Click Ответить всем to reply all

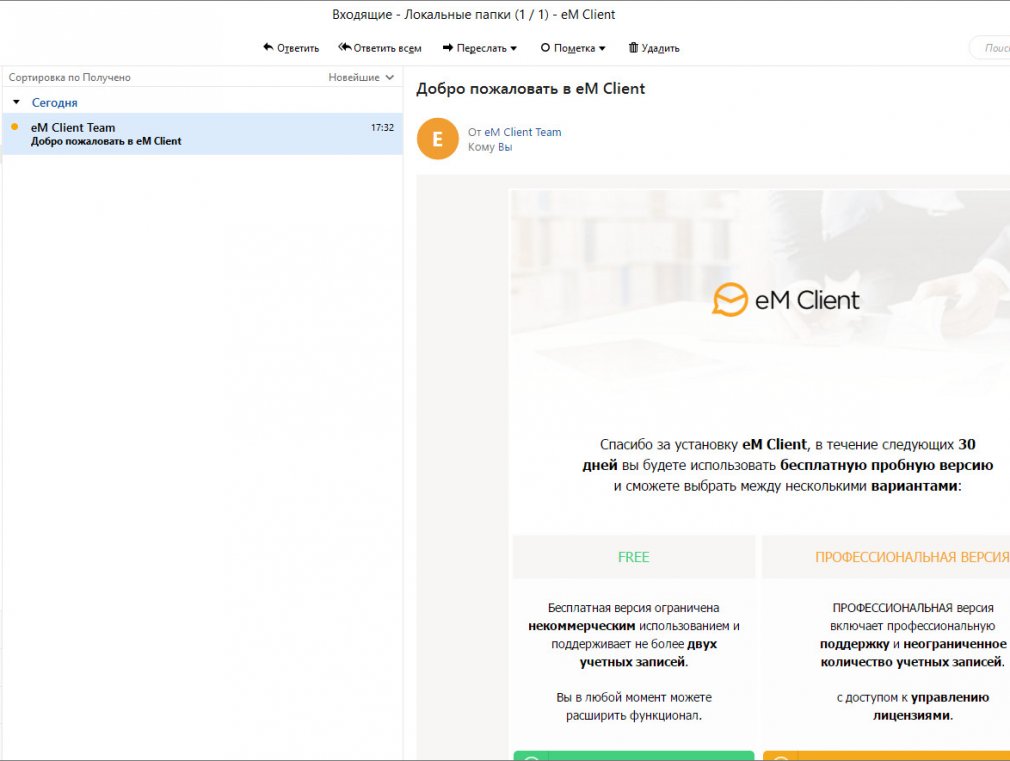380,48
